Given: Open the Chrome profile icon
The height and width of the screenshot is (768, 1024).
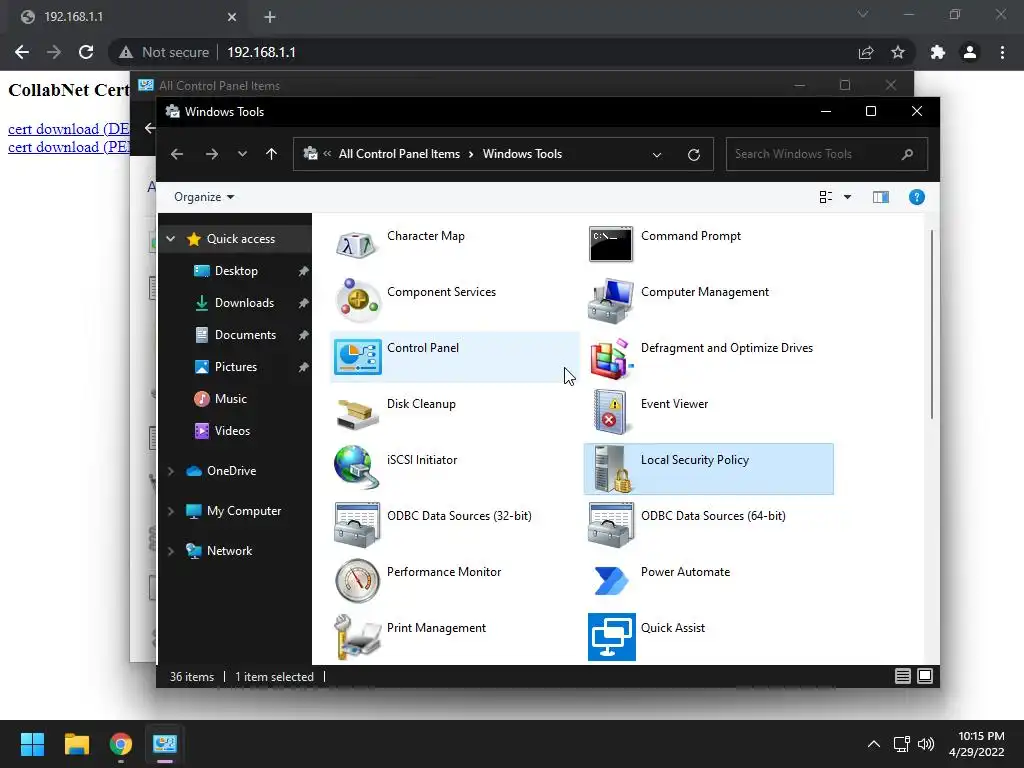Looking at the screenshot, I should (970, 52).
